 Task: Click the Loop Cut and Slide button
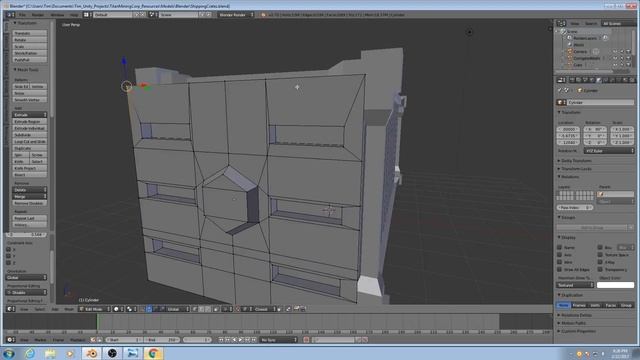[30, 141]
